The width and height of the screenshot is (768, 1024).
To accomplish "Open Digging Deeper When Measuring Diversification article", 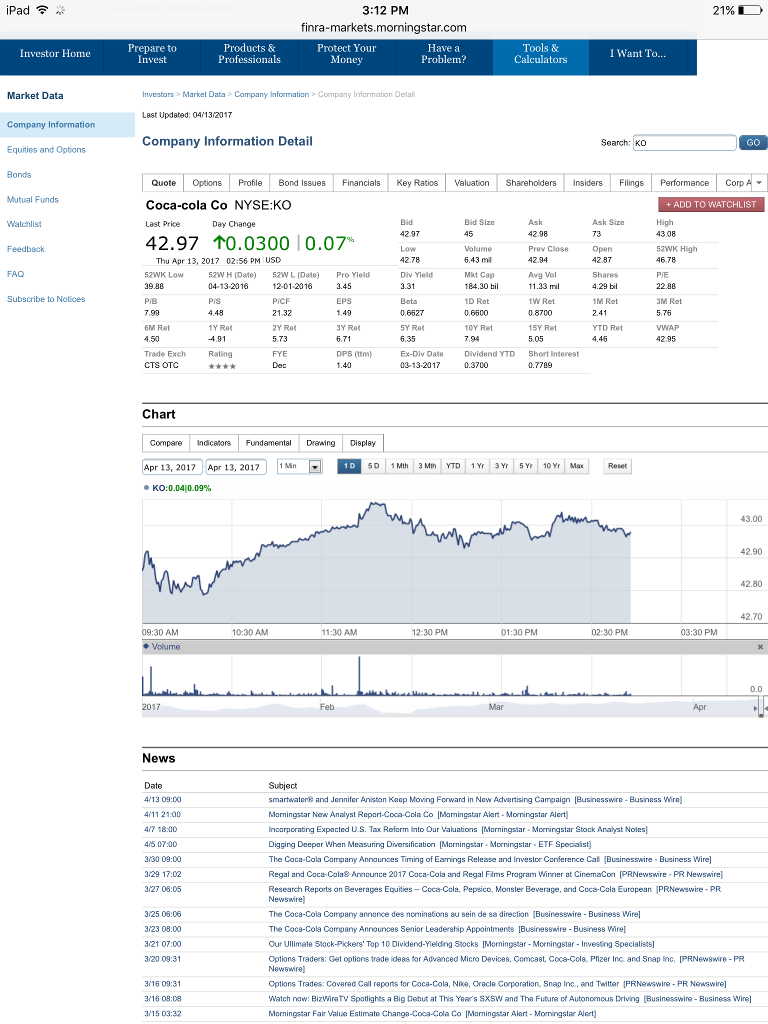I will [x=430, y=844].
